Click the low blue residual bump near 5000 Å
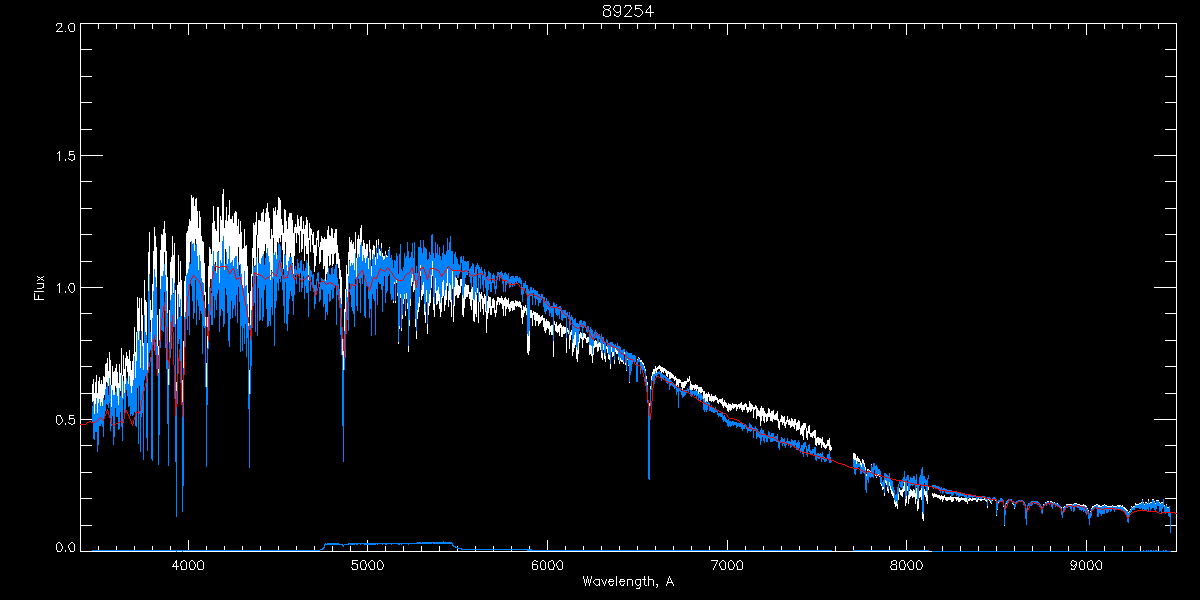This screenshot has width=1200, height=600. pos(390,544)
